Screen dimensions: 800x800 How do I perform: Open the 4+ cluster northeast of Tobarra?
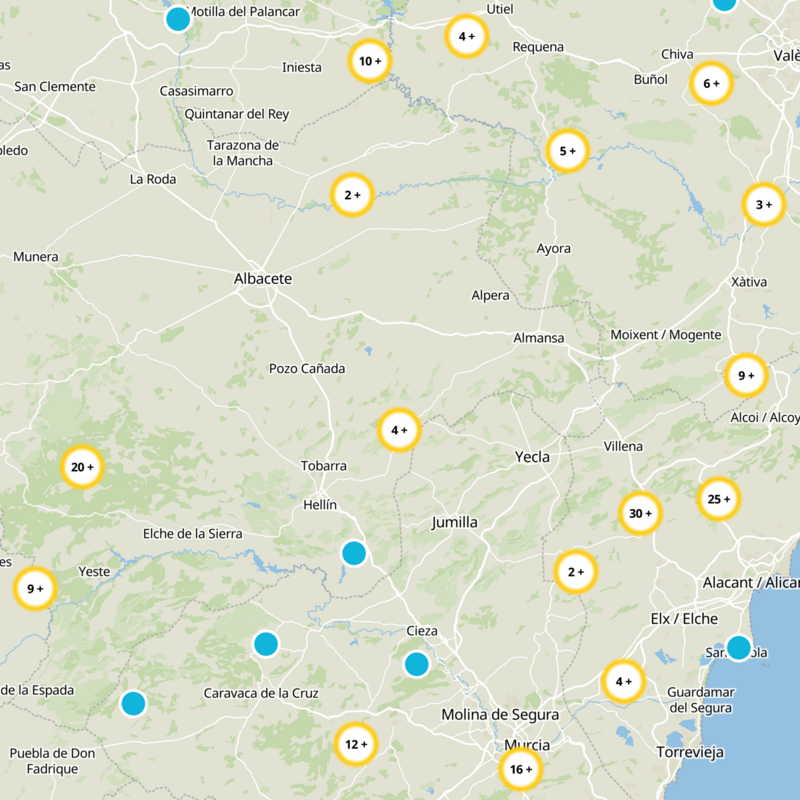(399, 430)
